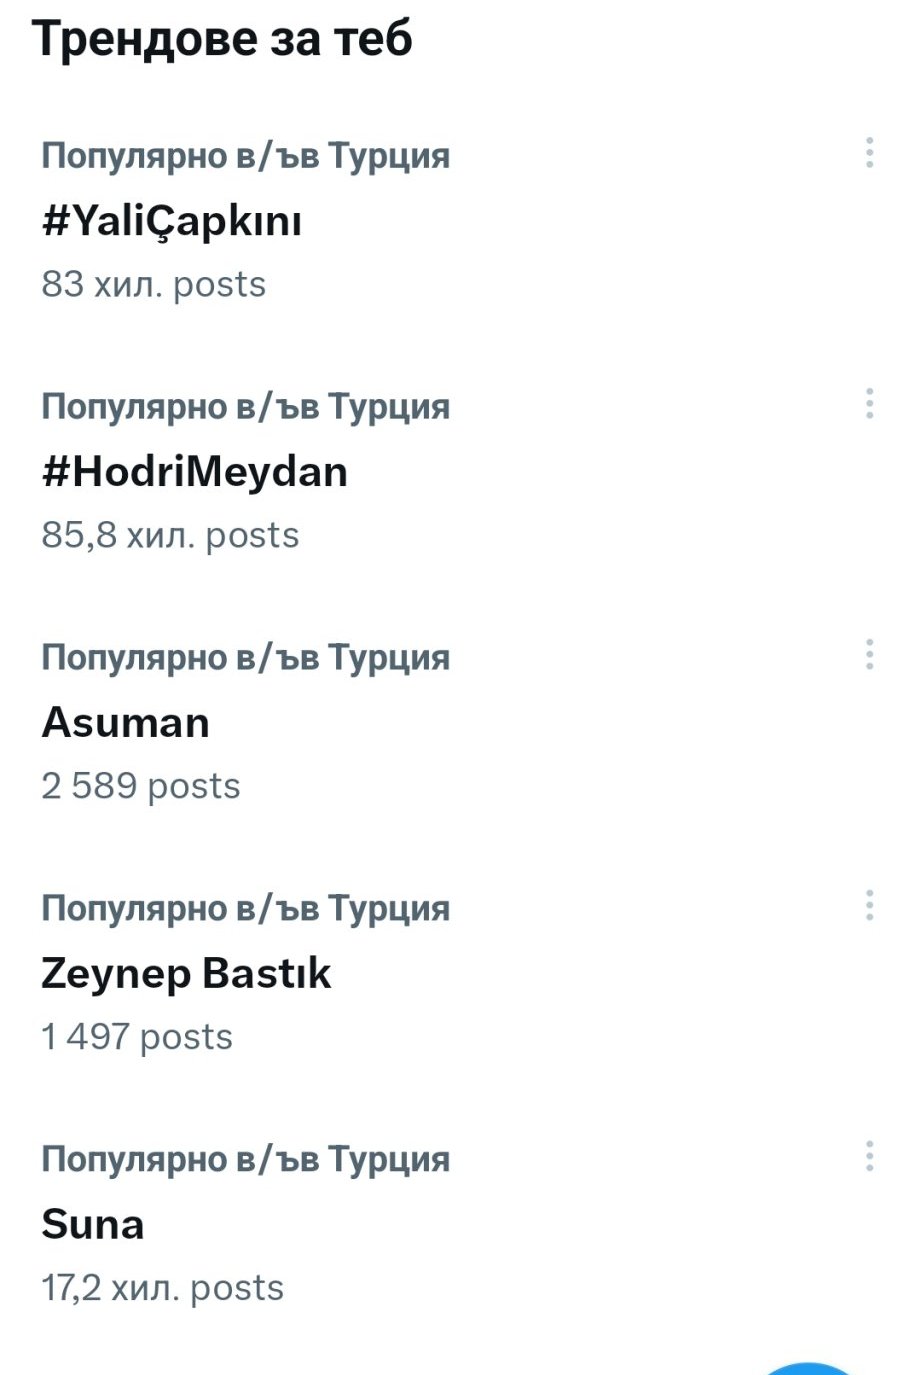921x1375 pixels.
Task: Click the "17,2 хил. posts" count
Action: (162, 1289)
